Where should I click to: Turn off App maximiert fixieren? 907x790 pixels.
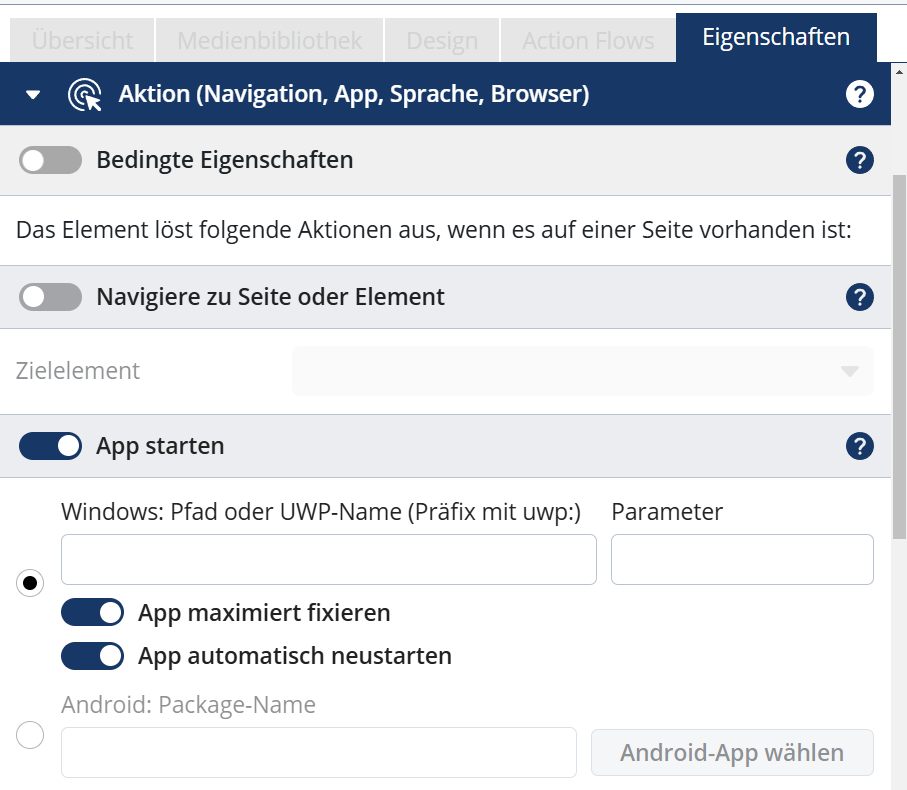(92, 612)
